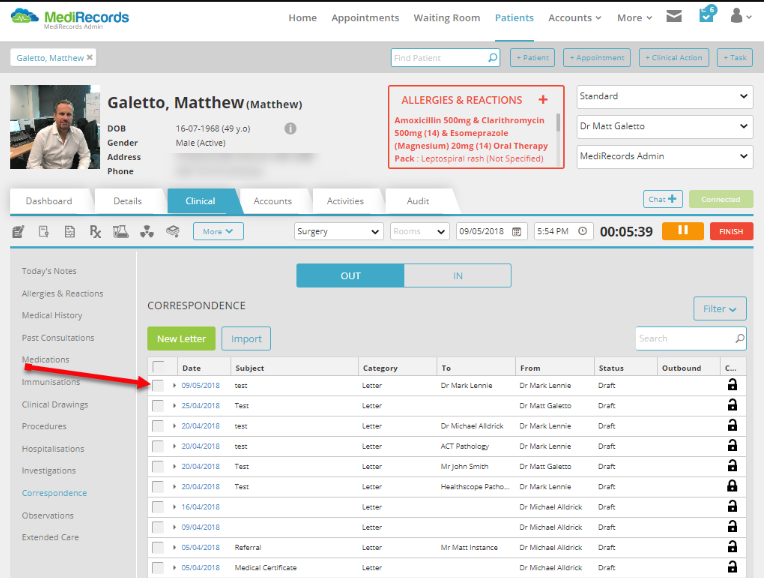Click the layered stack toolbar icon

click(172, 231)
